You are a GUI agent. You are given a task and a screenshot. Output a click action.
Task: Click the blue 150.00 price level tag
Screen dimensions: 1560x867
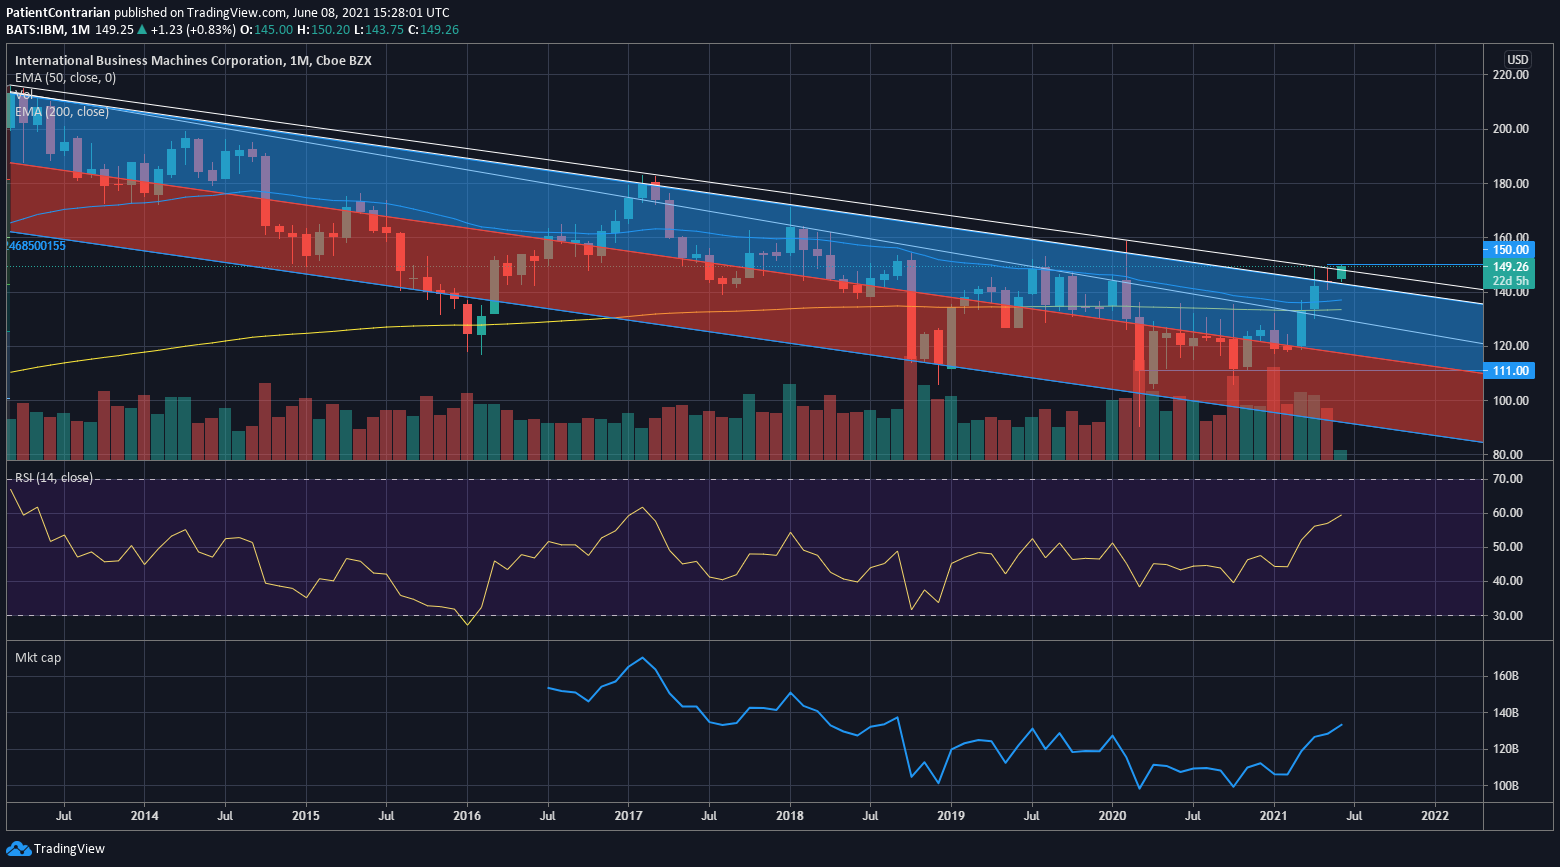[x=1510, y=250]
